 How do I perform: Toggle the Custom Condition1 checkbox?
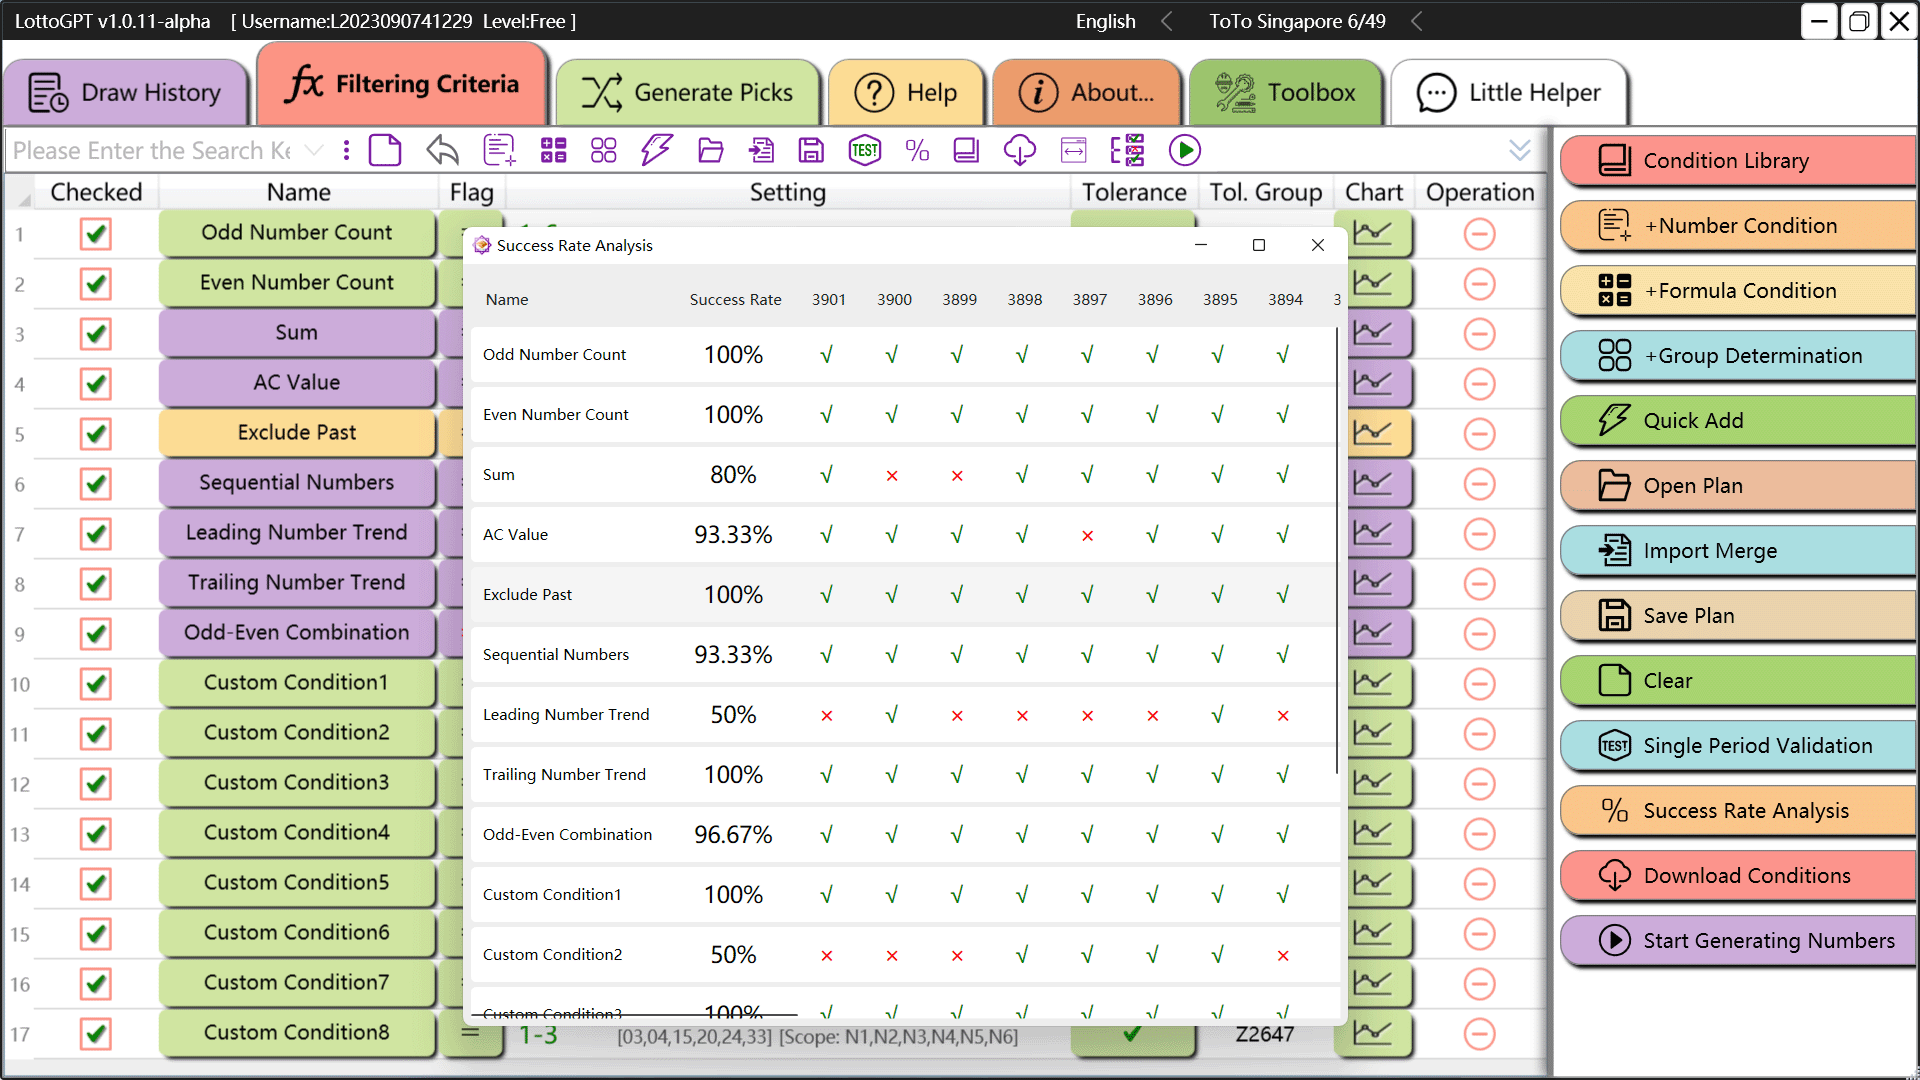click(96, 684)
